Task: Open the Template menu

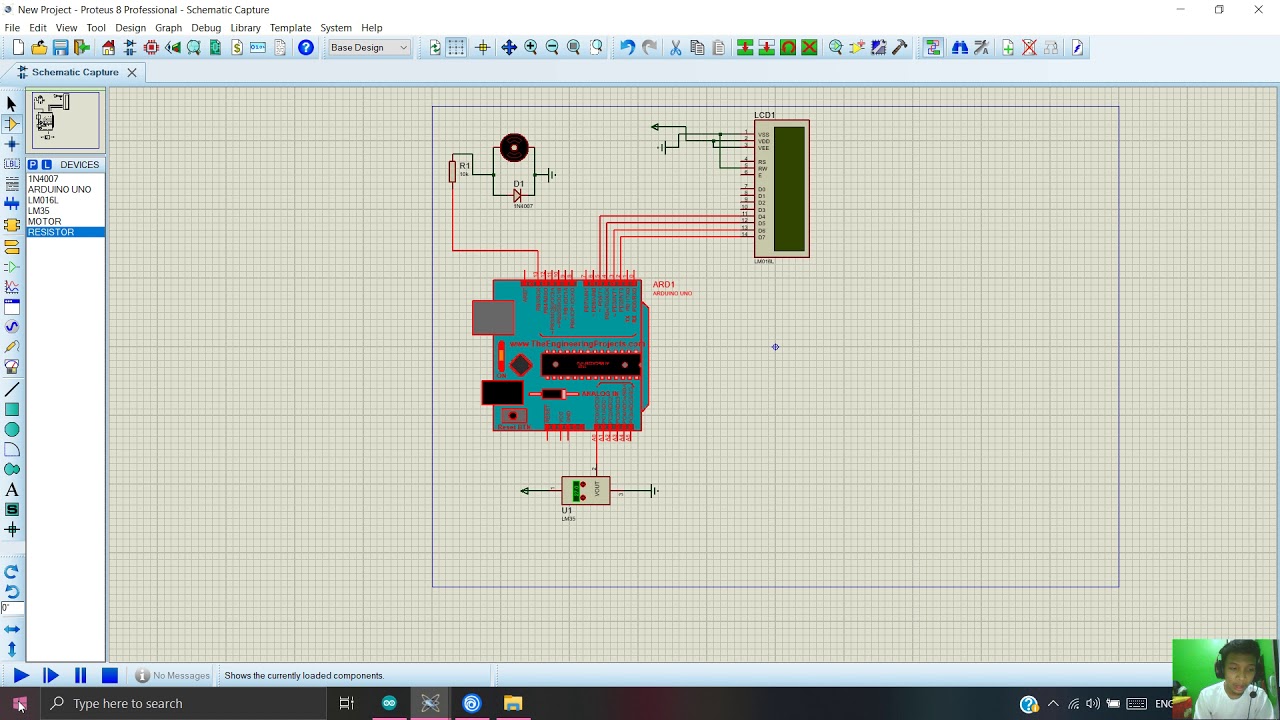Action: click(290, 28)
